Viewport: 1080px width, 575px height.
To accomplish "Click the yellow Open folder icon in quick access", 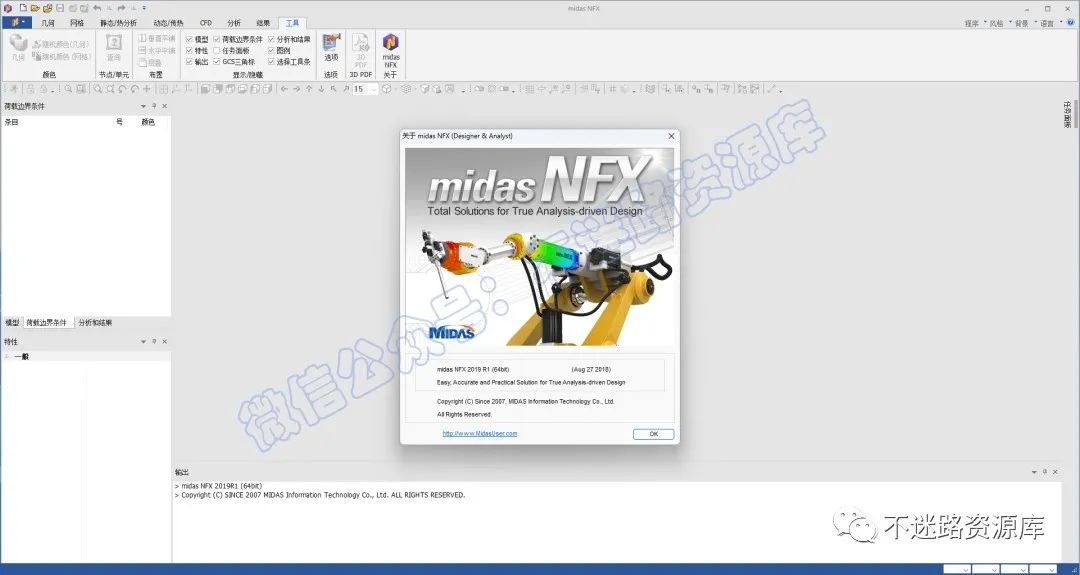I will [34, 8].
